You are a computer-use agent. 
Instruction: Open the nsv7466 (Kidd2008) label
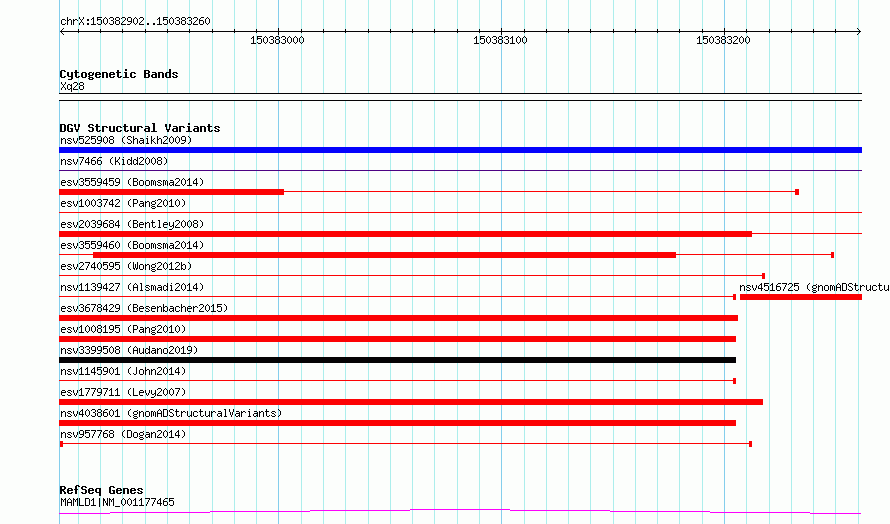point(114,161)
